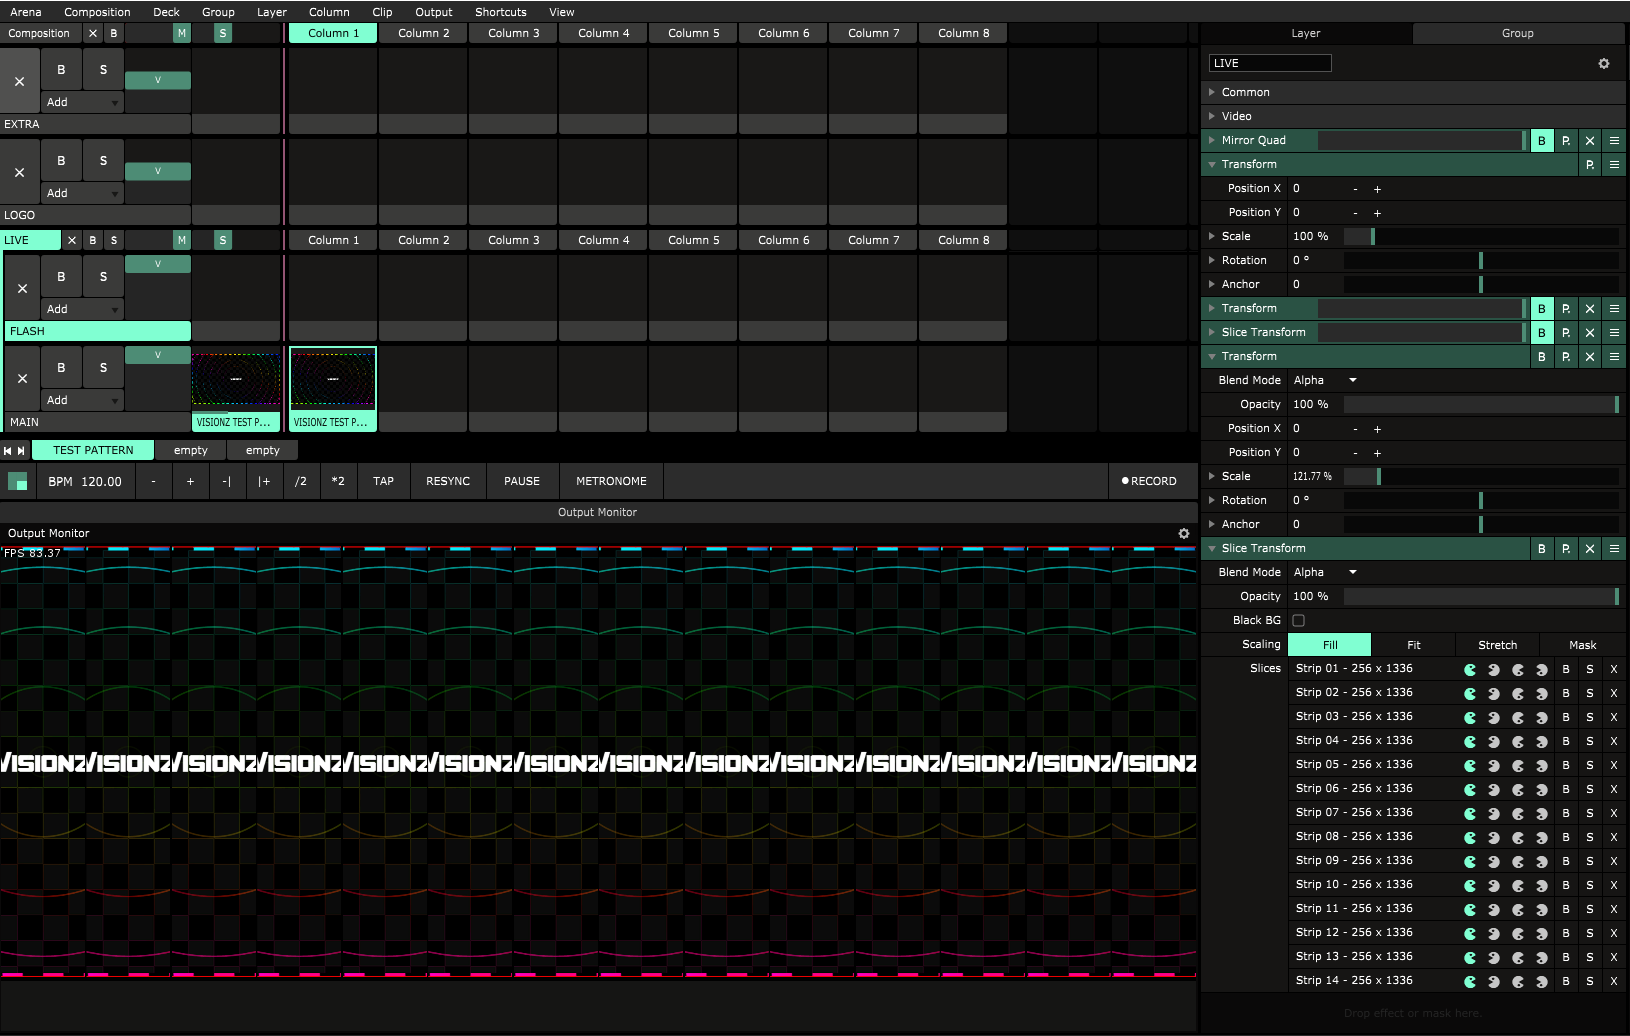Jump to the previous deck arrow
This screenshot has width=1630, height=1036.
pyautogui.click(x=8, y=451)
